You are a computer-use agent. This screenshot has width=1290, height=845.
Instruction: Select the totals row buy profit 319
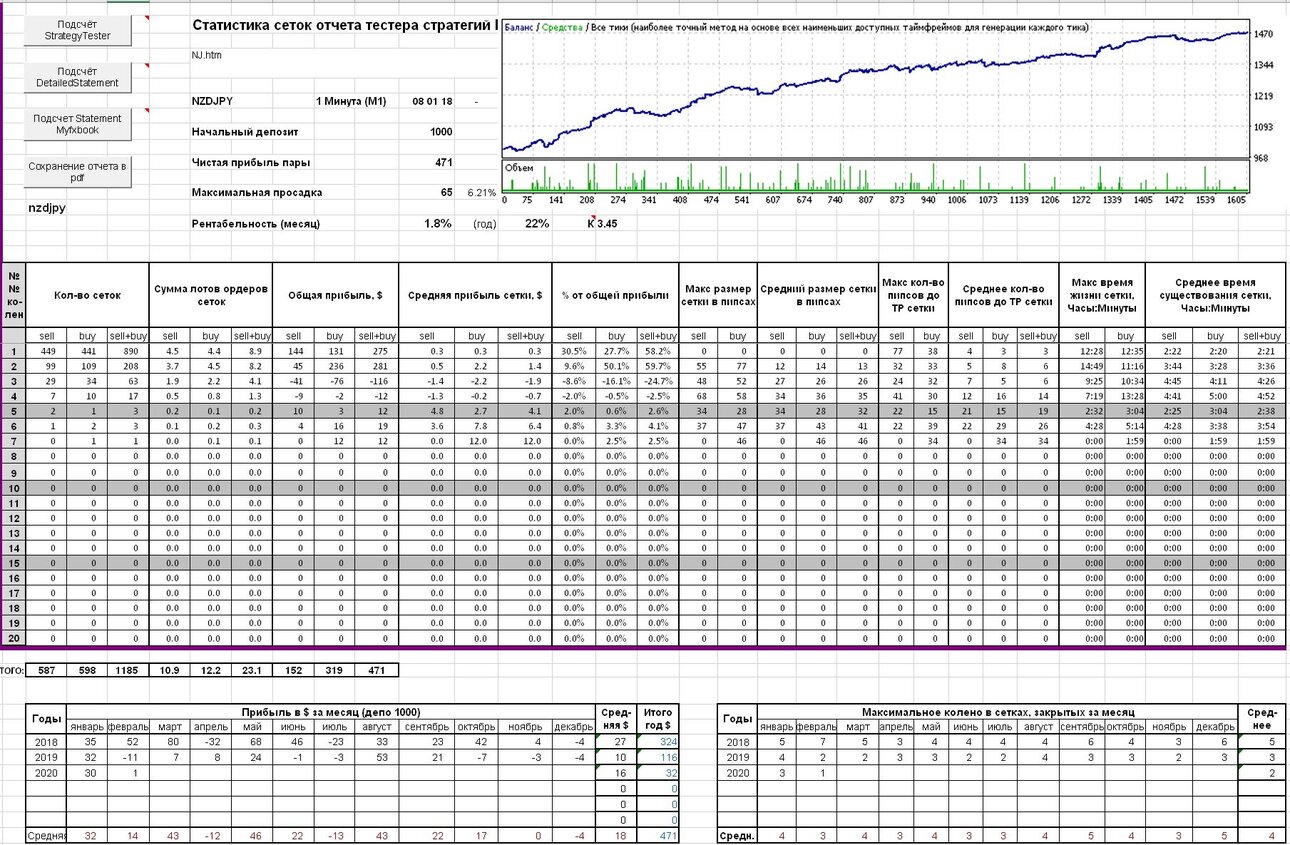(336, 670)
